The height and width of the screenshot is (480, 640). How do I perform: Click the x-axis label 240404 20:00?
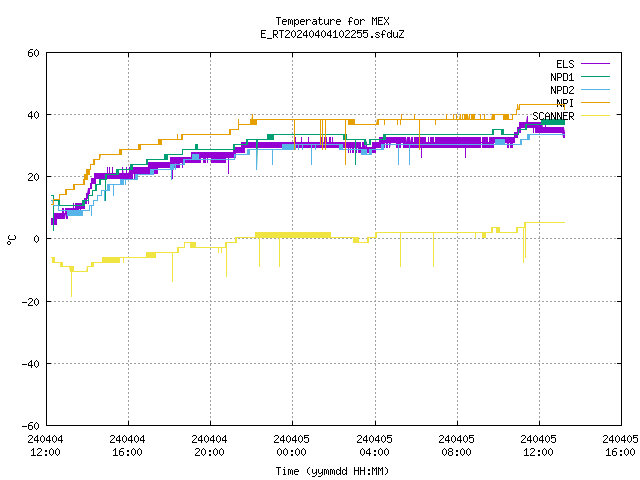[209, 446]
